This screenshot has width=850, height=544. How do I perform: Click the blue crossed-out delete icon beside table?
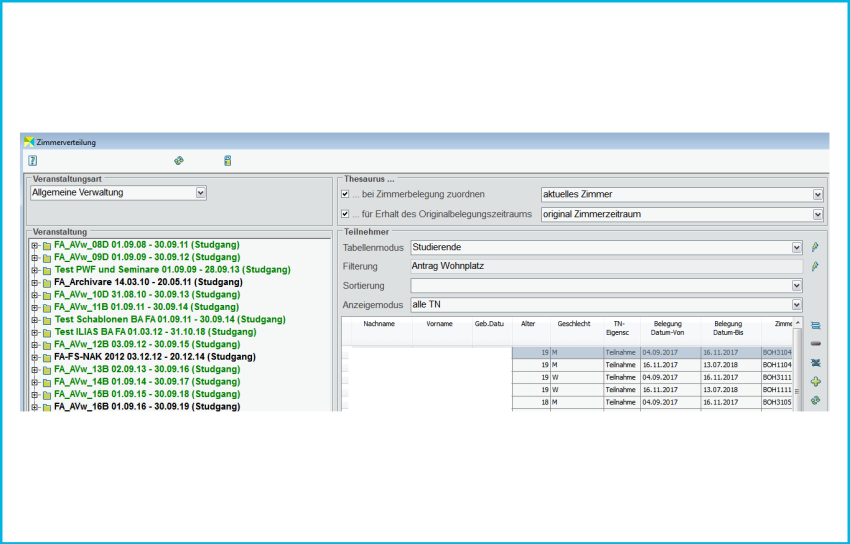pyautogui.click(x=816, y=363)
